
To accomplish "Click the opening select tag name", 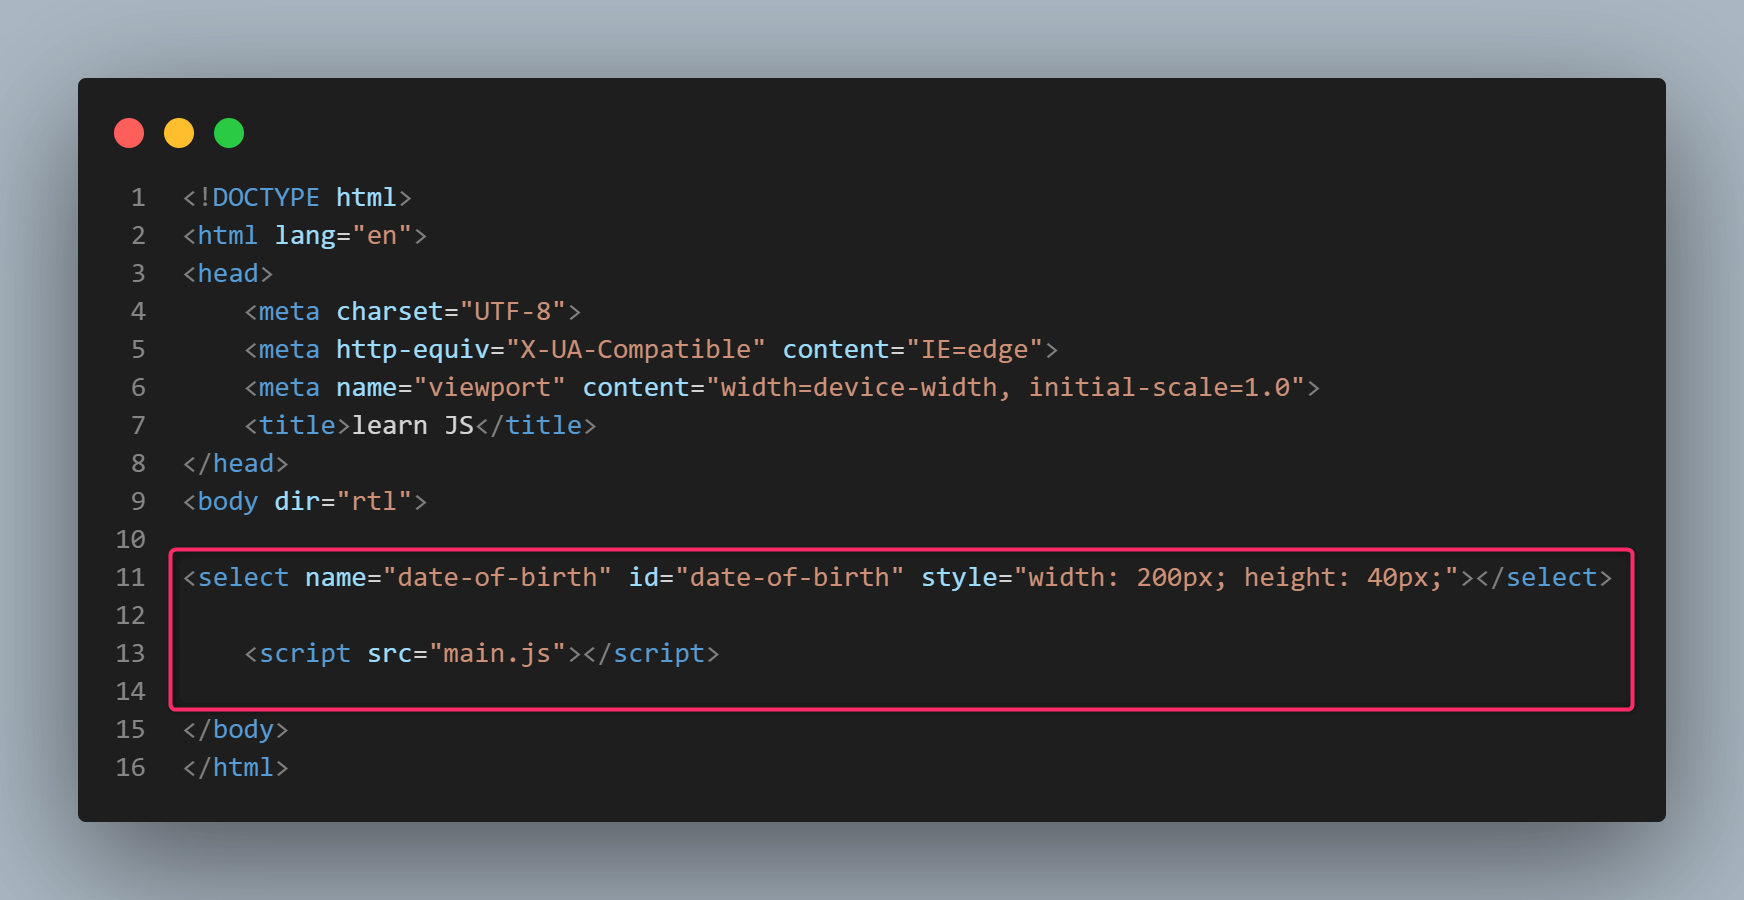I will coord(243,578).
